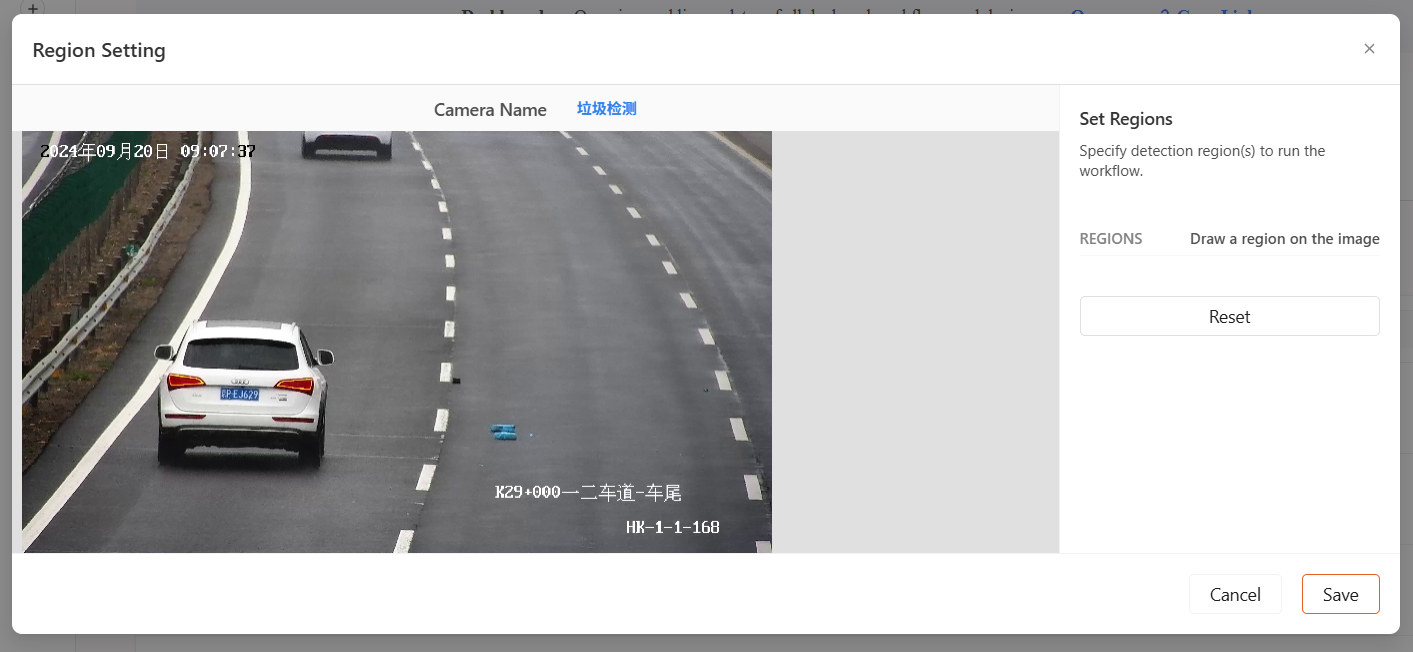Click the 'Draw a region on the image' hint

pyautogui.click(x=1285, y=239)
